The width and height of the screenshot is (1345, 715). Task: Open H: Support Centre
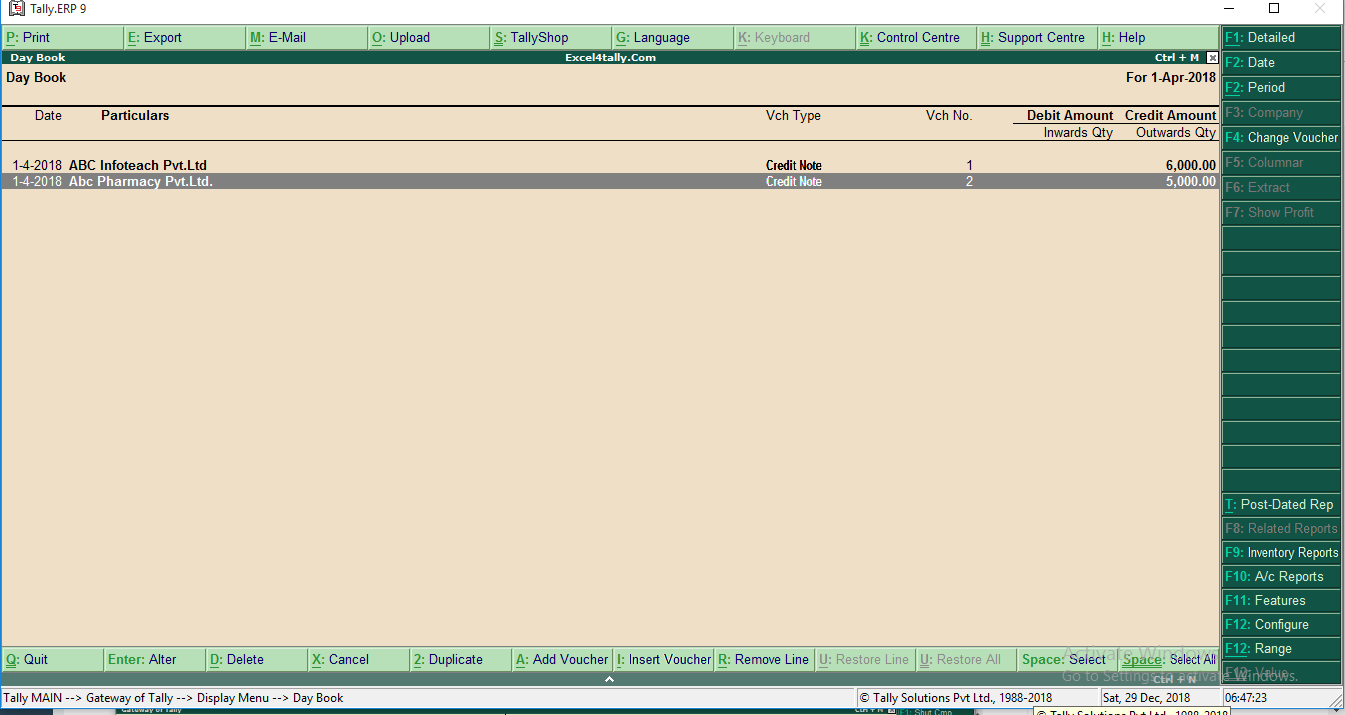[1038, 38]
